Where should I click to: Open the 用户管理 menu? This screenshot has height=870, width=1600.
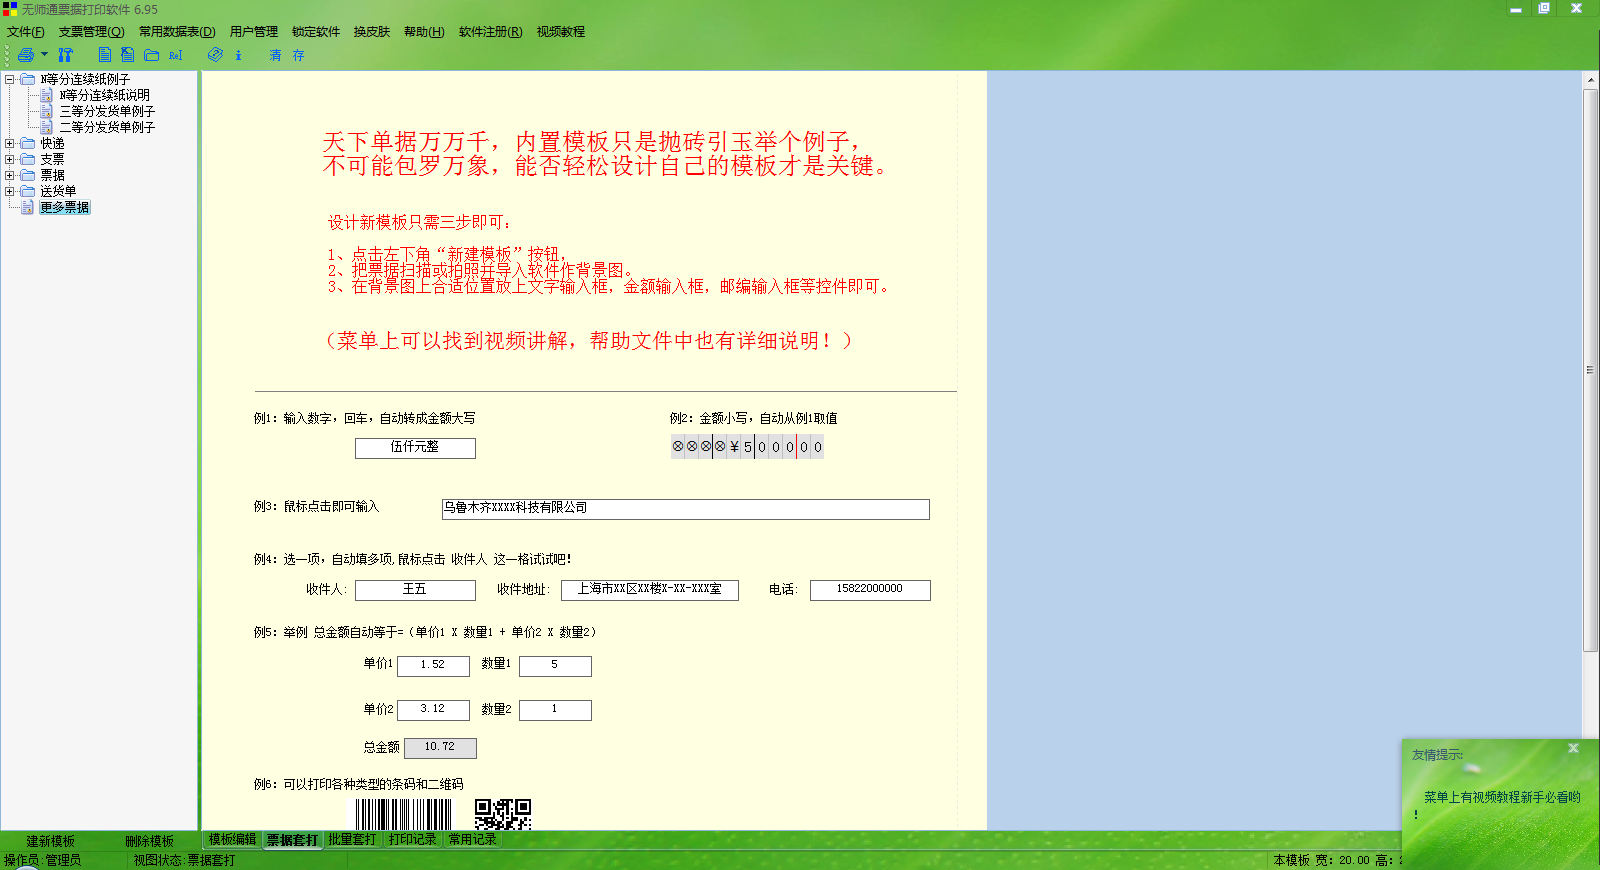[254, 32]
